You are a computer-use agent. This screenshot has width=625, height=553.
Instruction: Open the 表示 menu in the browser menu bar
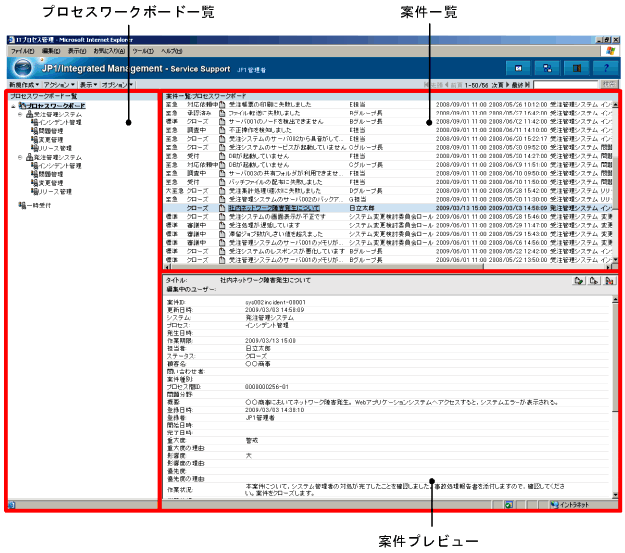pos(77,51)
